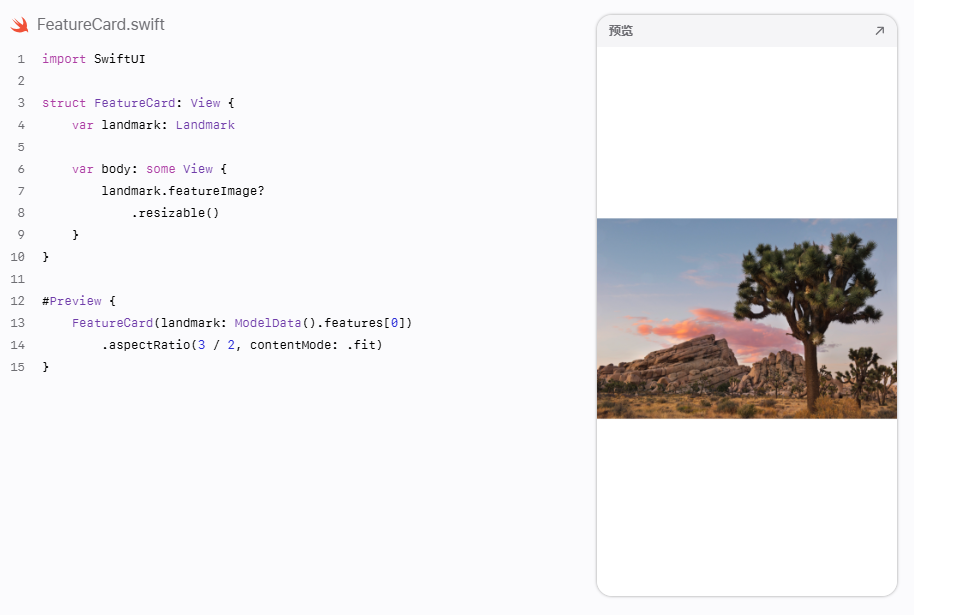This screenshot has width=965, height=615.
Task: Click the 'var landmark: Landmark' line
Action: 153,125
